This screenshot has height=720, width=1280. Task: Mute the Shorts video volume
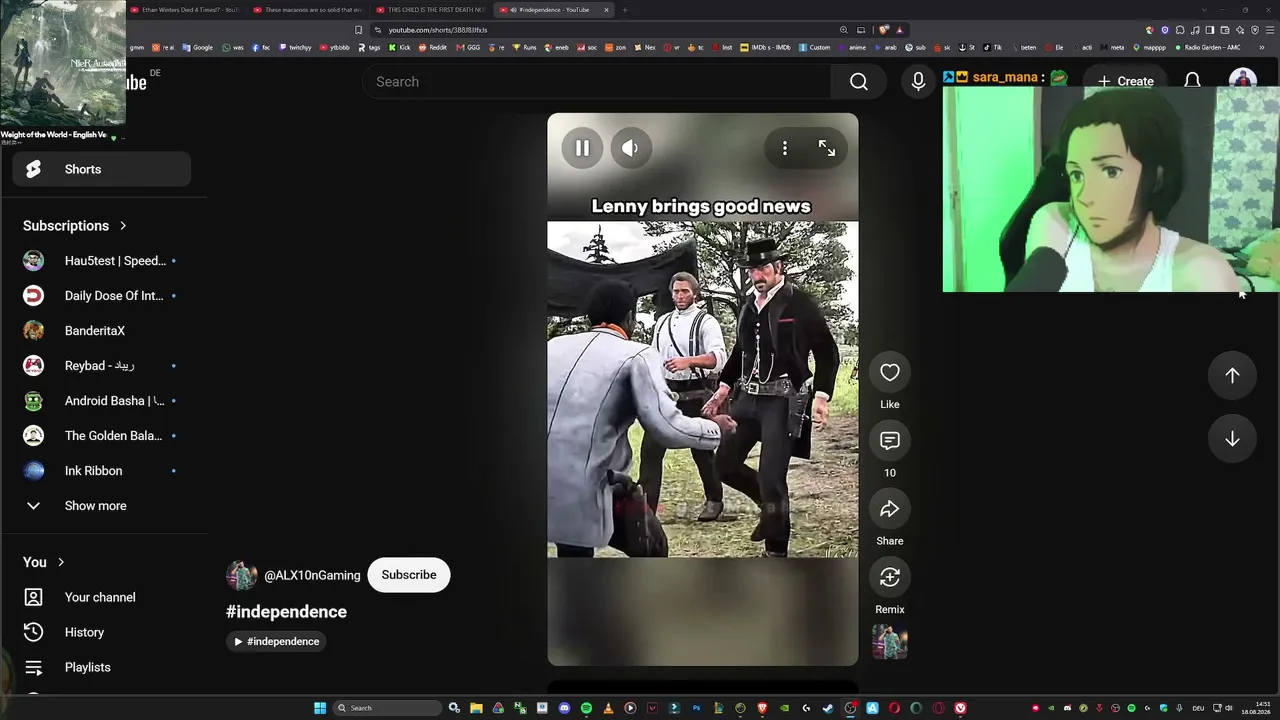630,148
